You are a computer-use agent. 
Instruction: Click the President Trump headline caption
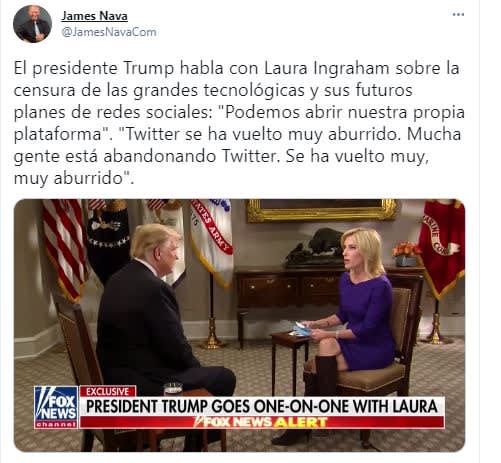pos(262,406)
